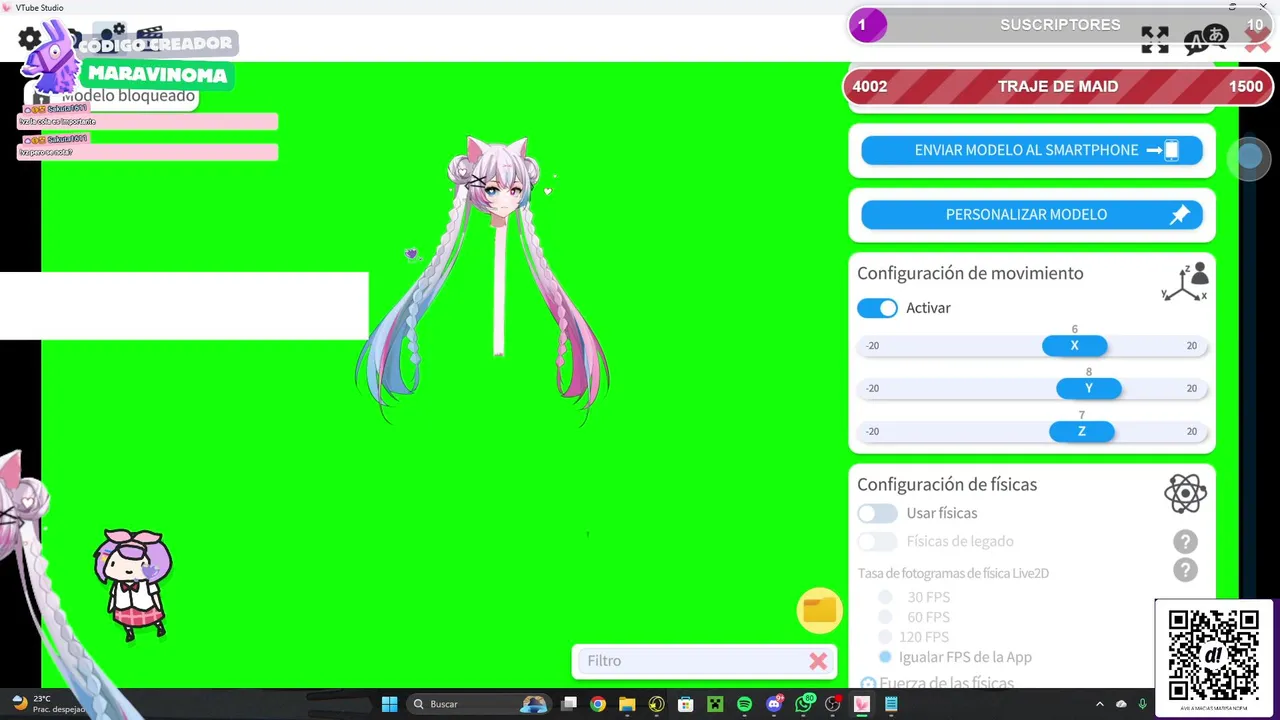Clear the Filtro field with red X

pyautogui.click(x=818, y=661)
